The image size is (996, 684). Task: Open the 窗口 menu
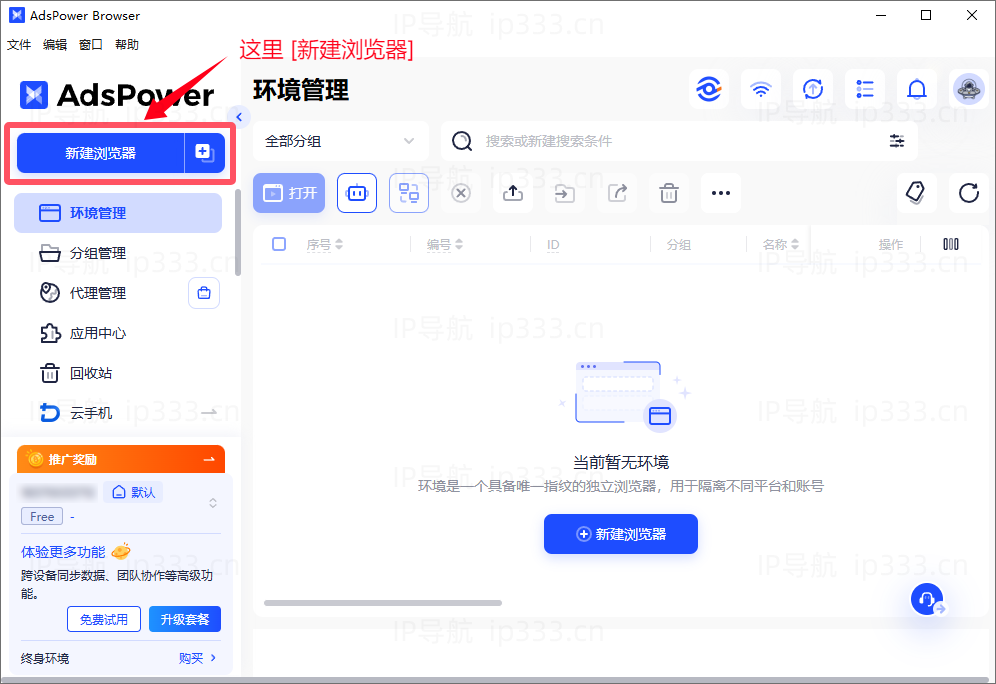(x=90, y=44)
